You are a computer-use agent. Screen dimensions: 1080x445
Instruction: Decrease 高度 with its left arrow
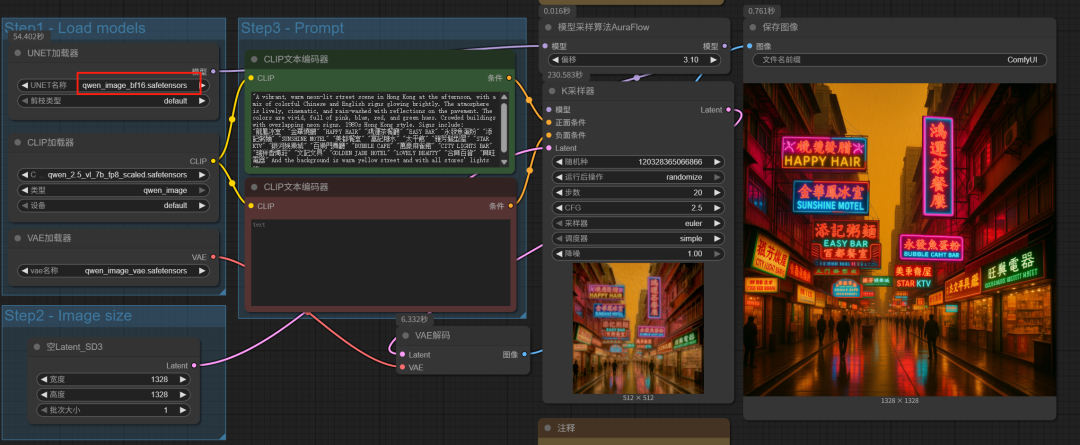[x=43, y=395]
